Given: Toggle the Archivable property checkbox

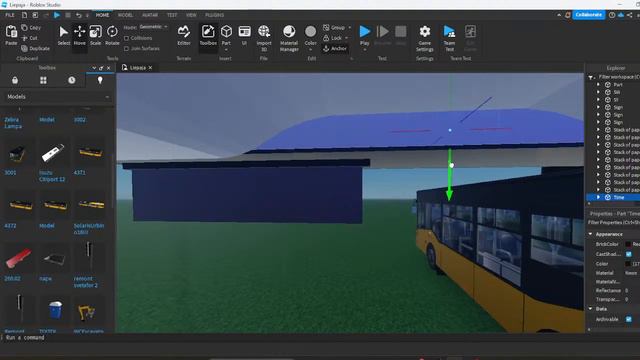Looking at the screenshot, I should pos(629,319).
